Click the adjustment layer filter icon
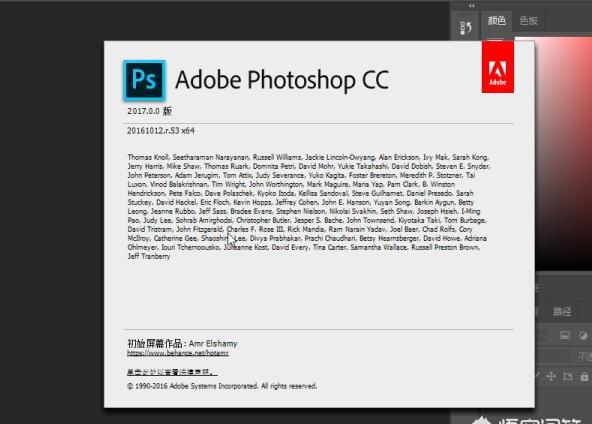The height and width of the screenshot is (424, 592). (583, 335)
